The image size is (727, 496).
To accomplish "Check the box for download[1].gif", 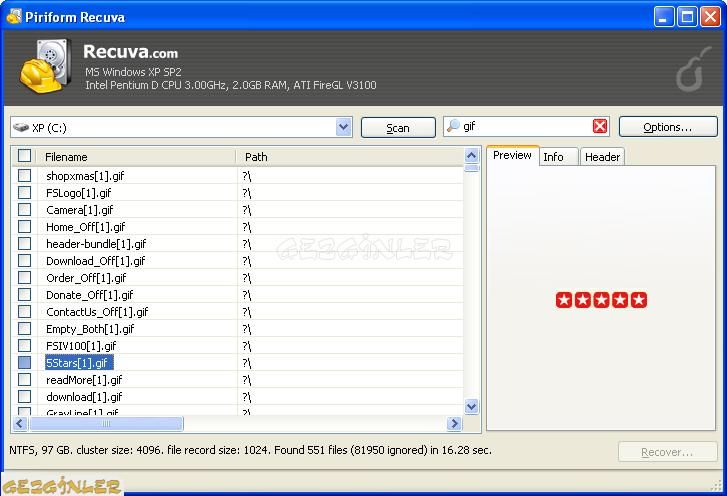I will point(24,396).
